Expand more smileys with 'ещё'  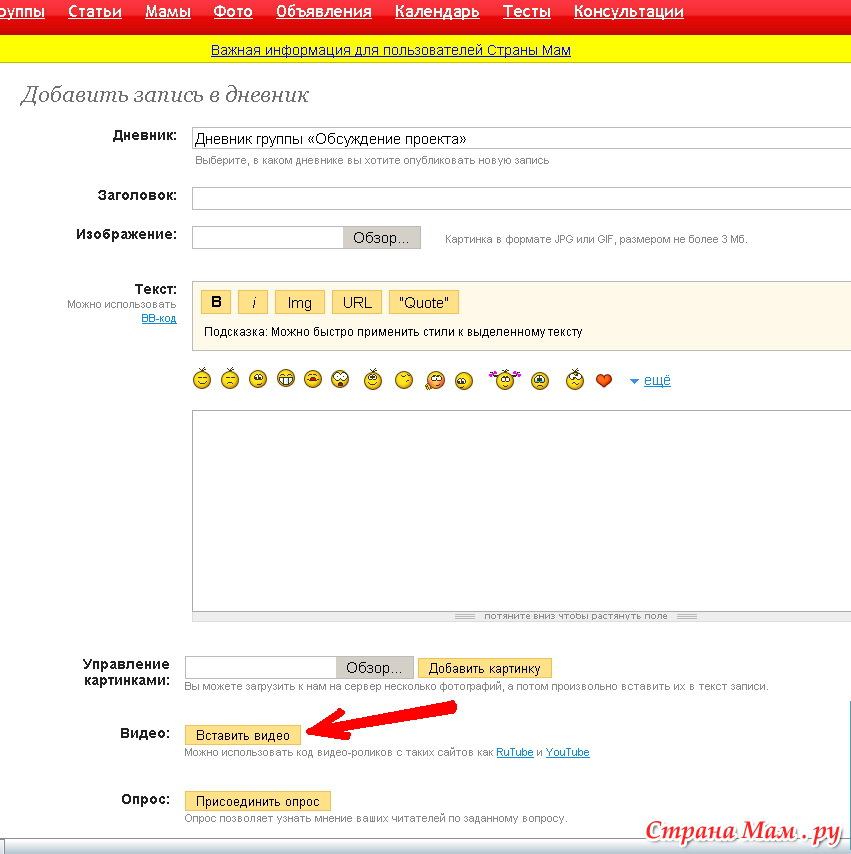coord(656,380)
